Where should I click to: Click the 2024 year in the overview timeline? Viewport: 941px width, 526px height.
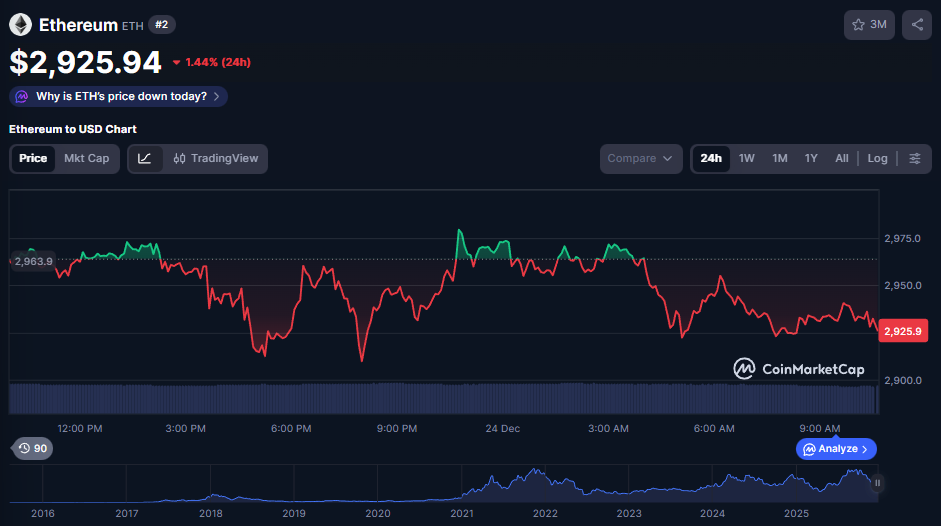pyautogui.click(x=712, y=513)
